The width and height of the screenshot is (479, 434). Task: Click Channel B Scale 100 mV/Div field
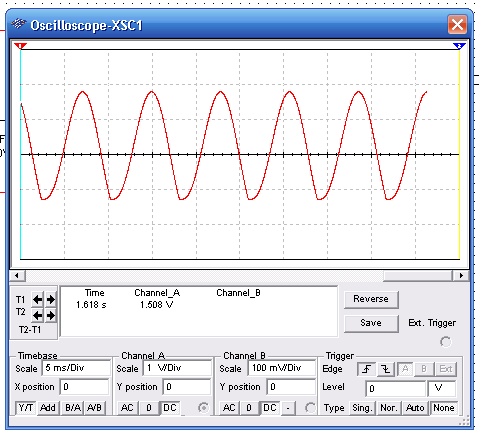click(x=282, y=368)
